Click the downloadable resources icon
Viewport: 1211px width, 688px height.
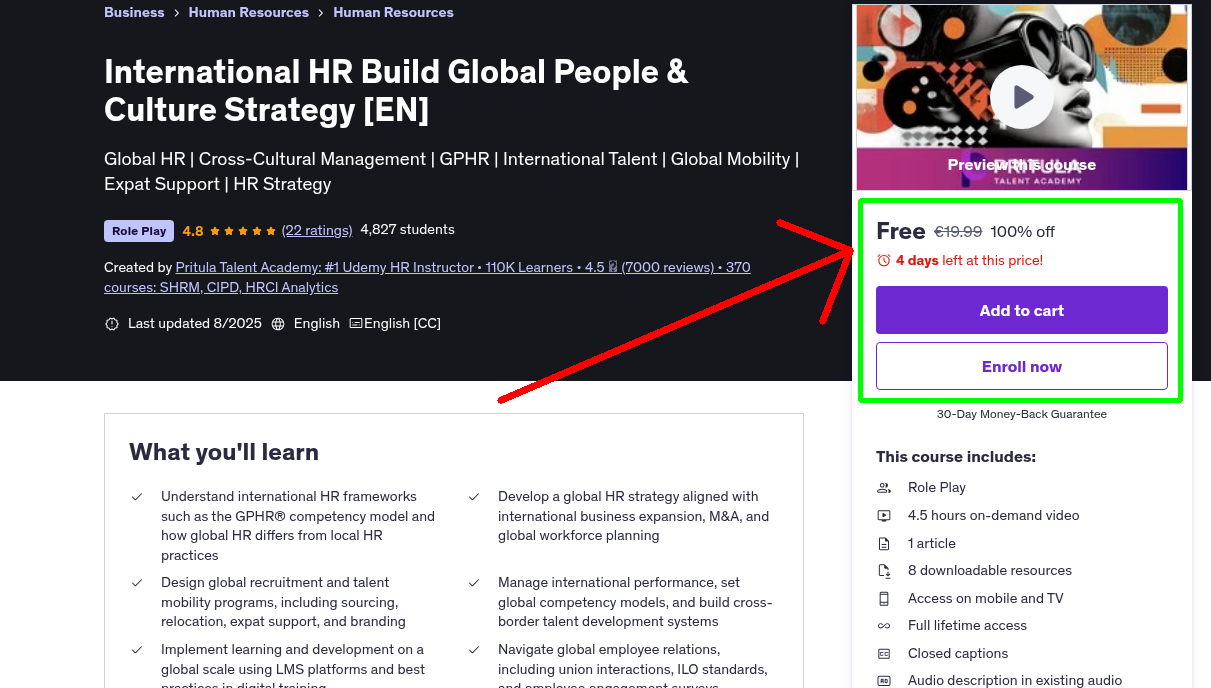(x=884, y=571)
